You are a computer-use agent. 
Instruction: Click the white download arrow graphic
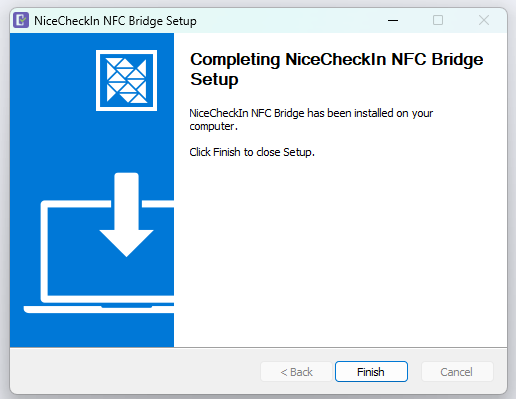pos(126,214)
